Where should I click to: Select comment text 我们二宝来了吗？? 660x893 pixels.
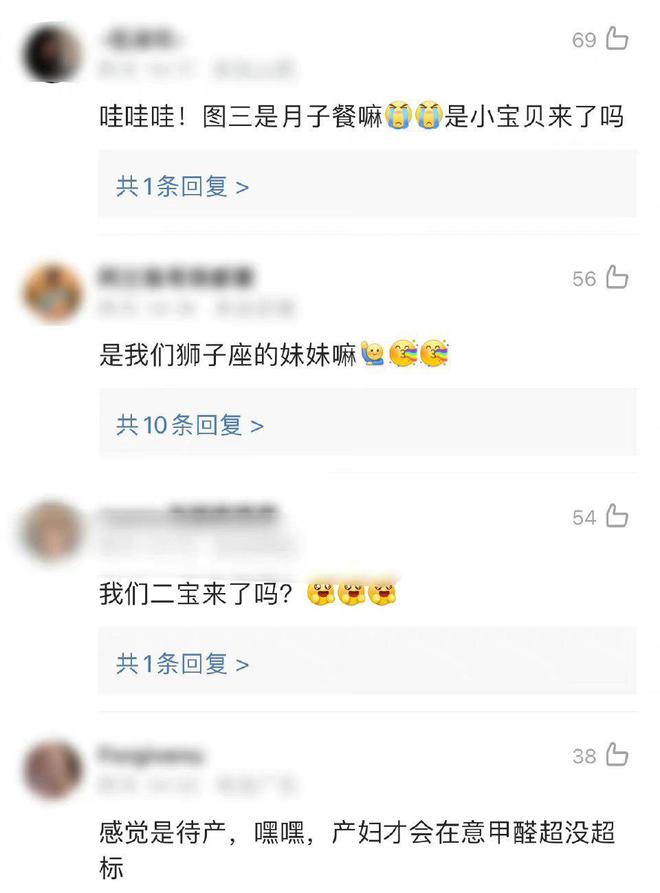pos(196,594)
